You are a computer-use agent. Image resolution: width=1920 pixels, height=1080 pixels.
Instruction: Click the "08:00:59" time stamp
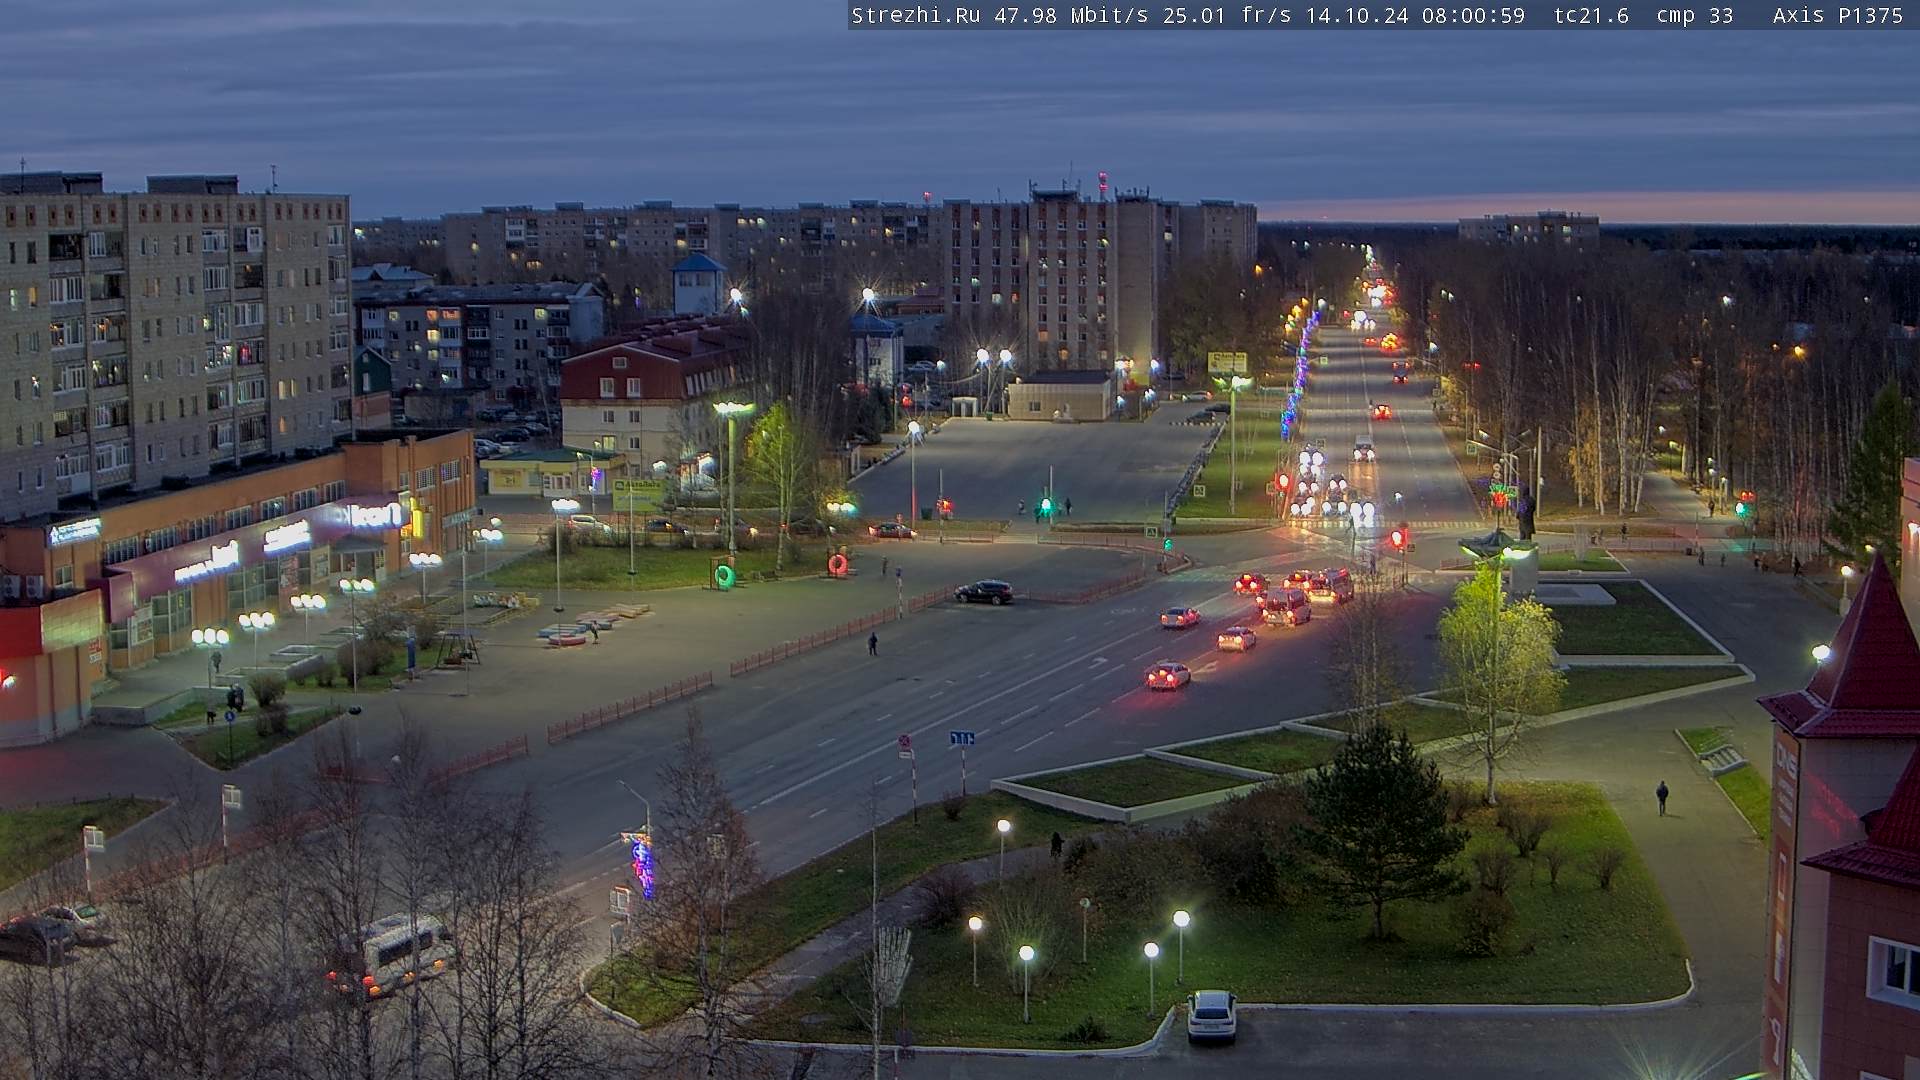[x=1473, y=15]
